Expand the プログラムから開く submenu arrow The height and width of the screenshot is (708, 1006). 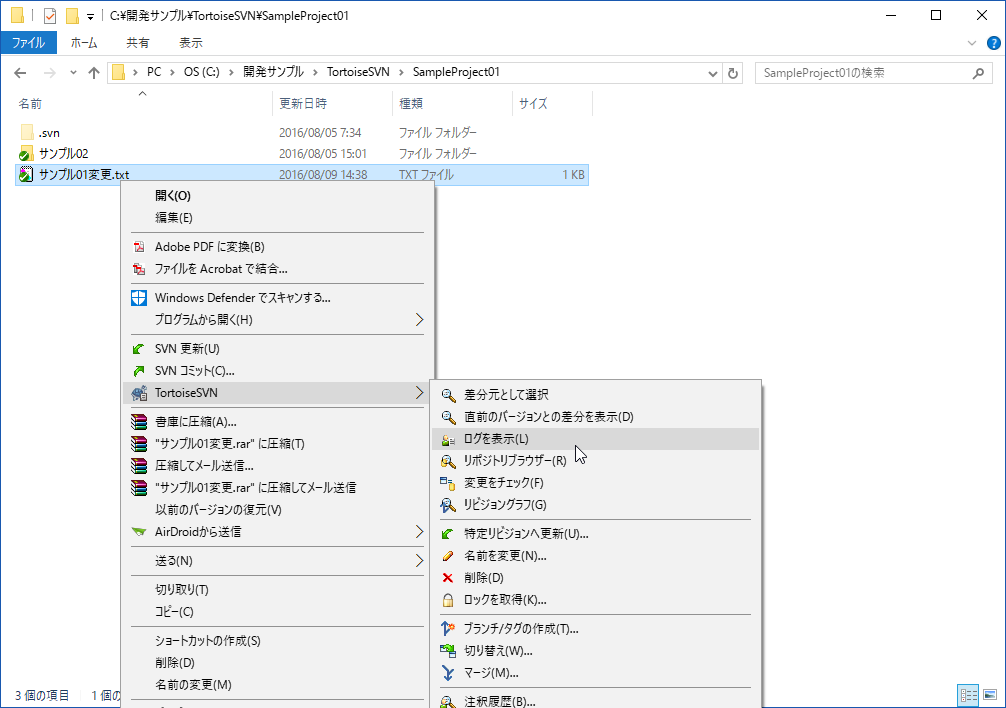[419, 319]
